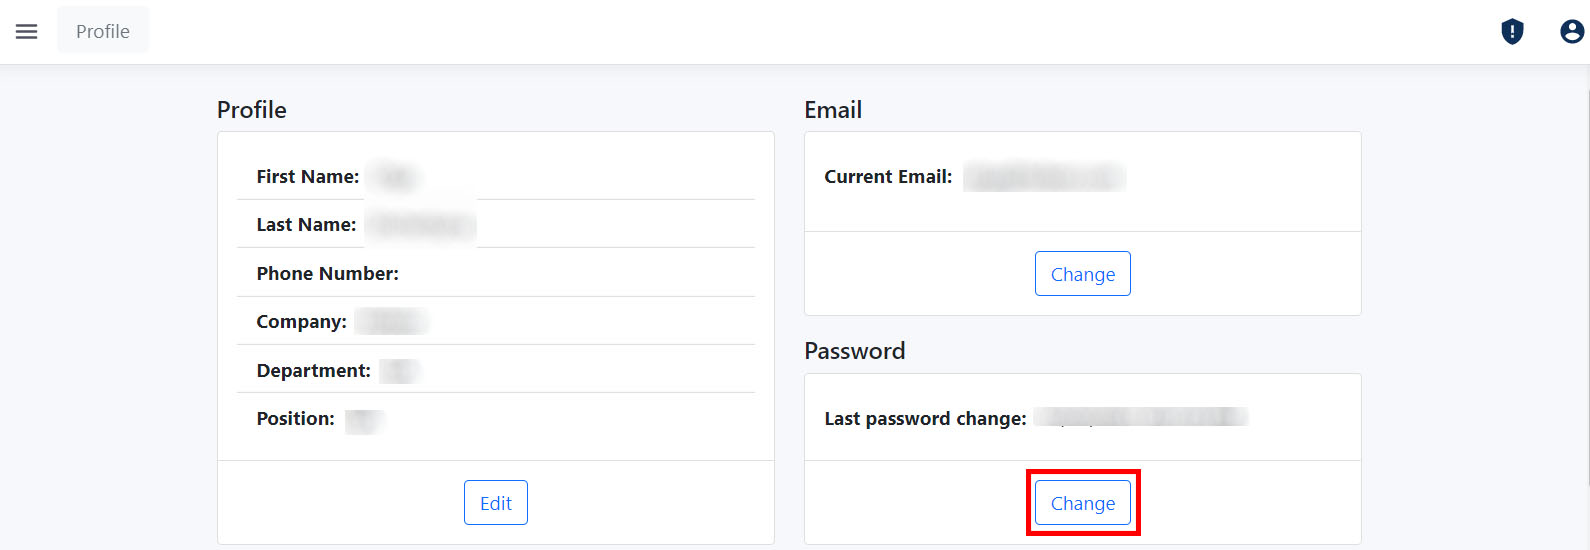Click the Edit button under Profile
Viewport: 1590px width, 550px height.
pyautogui.click(x=496, y=503)
